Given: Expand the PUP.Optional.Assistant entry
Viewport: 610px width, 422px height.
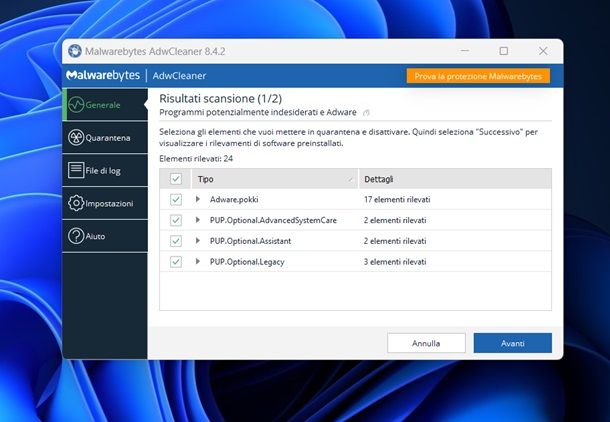Looking at the screenshot, I should [198, 241].
